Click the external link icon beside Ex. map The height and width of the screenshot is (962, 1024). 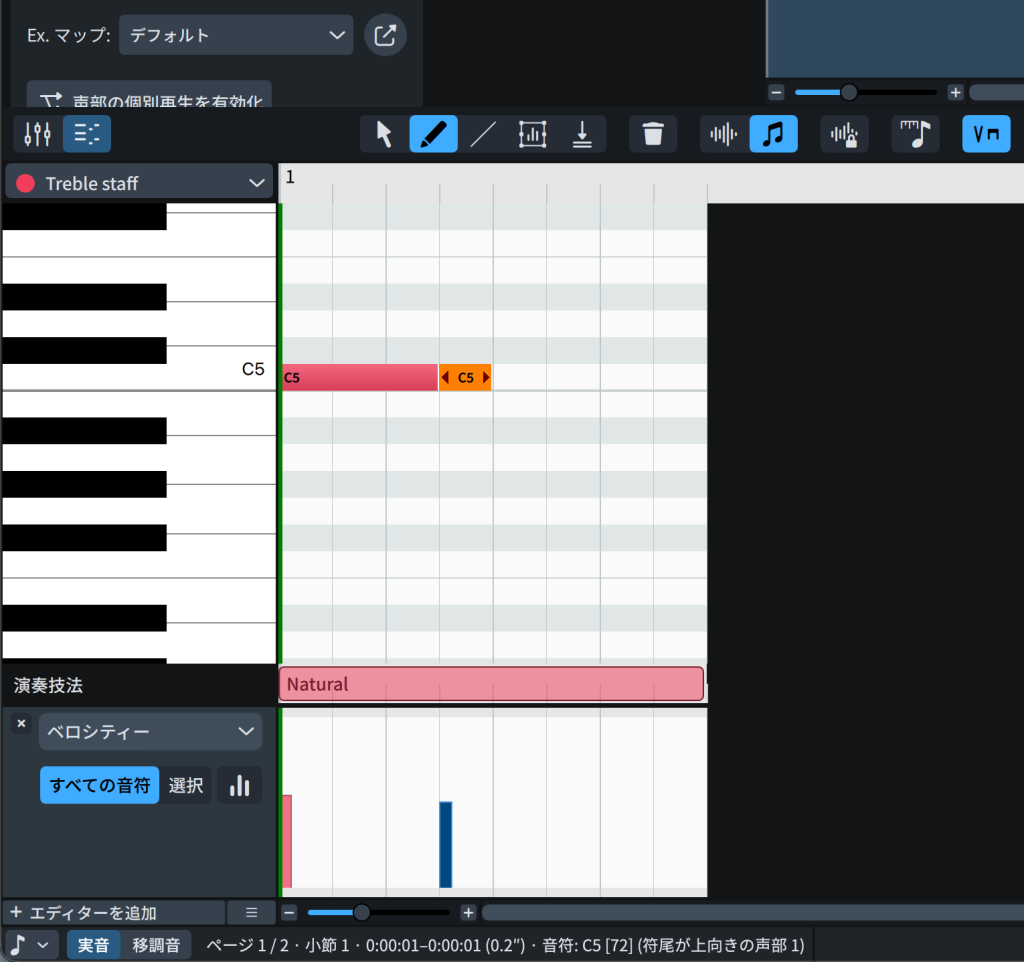(385, 35)
